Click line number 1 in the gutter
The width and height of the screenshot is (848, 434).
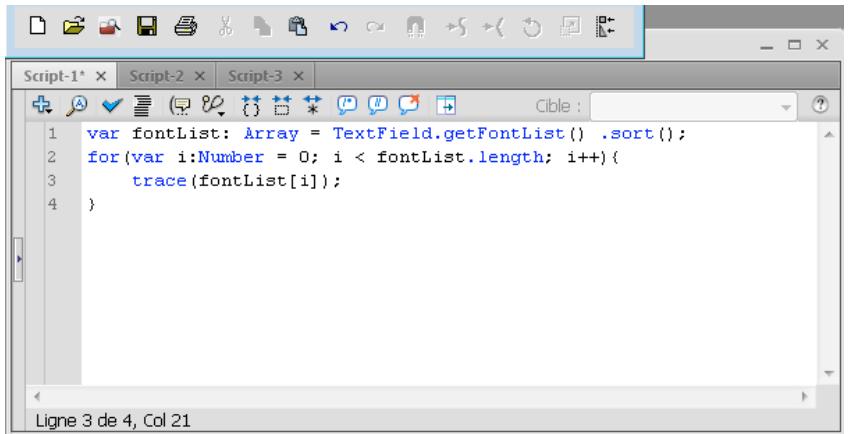coord(52,133)
